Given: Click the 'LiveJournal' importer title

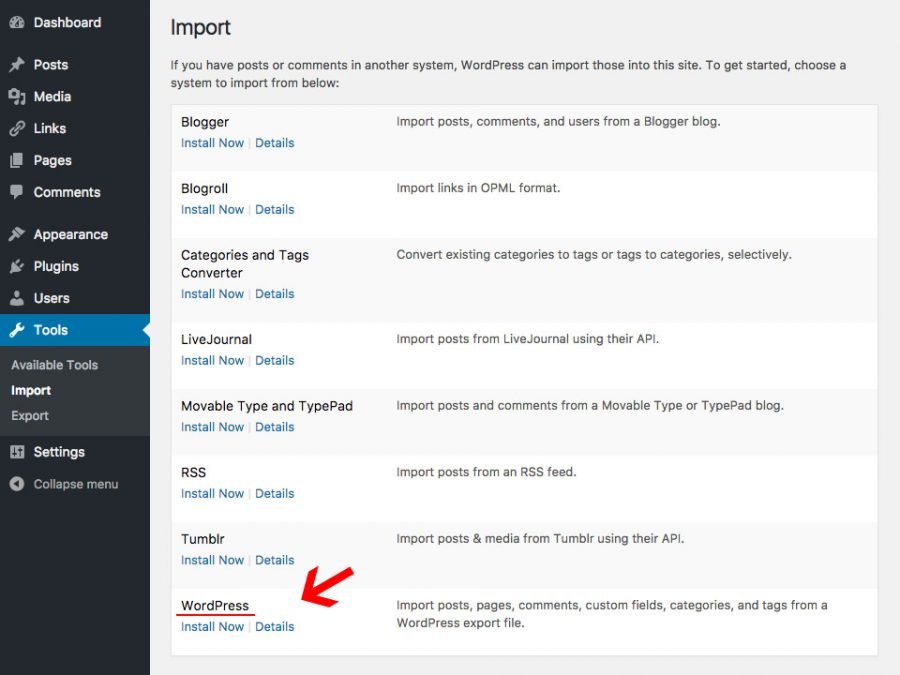Looking at the screenshot, I should click(216, 339).
